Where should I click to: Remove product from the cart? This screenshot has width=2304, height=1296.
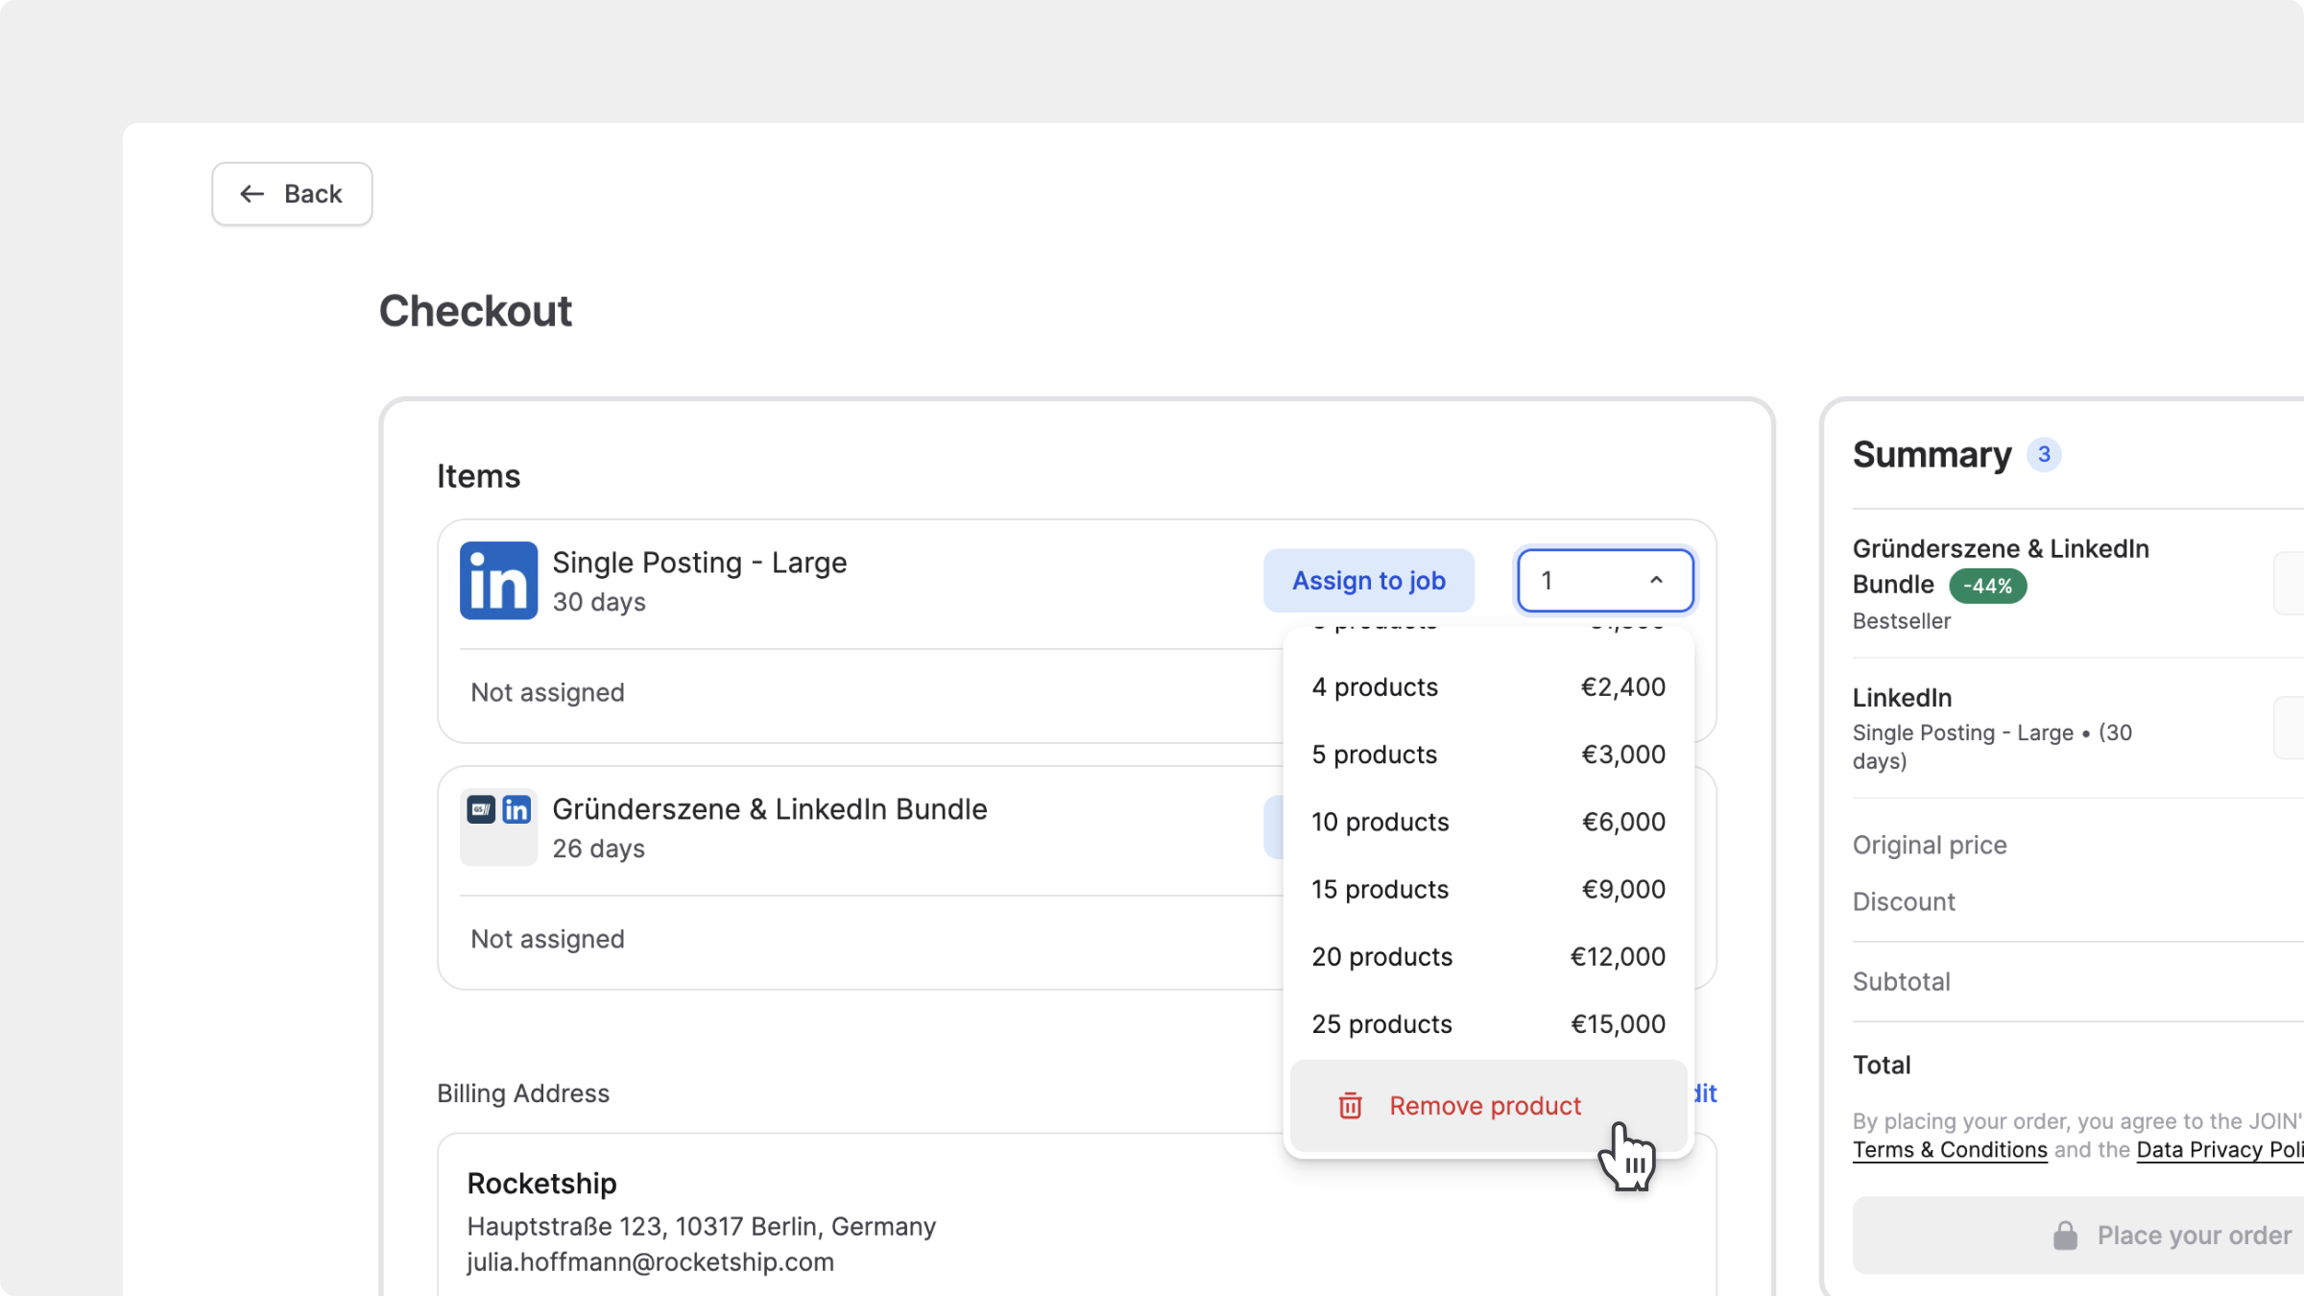[1485, 1106]
